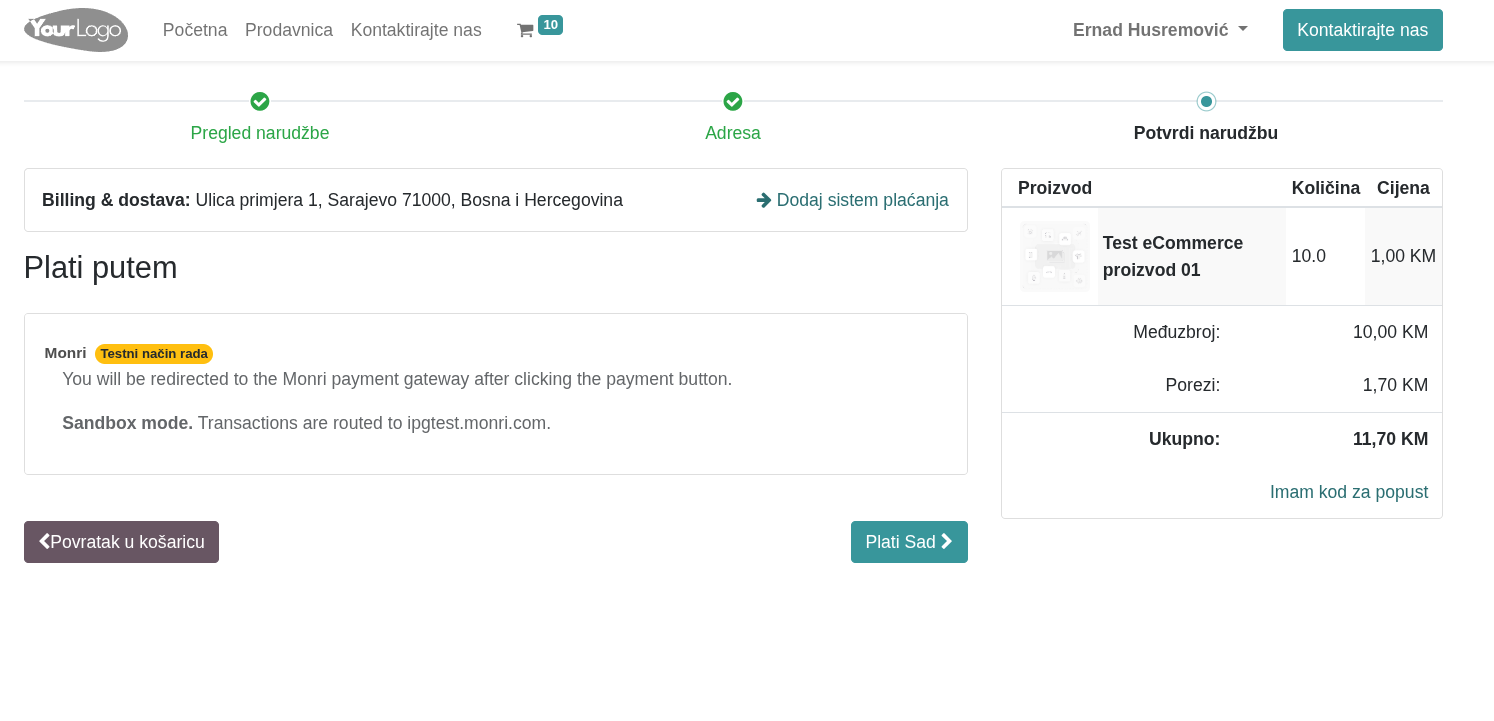
Task: Click the Pregled narudžbe step label
Action: (x=260, y=133)
